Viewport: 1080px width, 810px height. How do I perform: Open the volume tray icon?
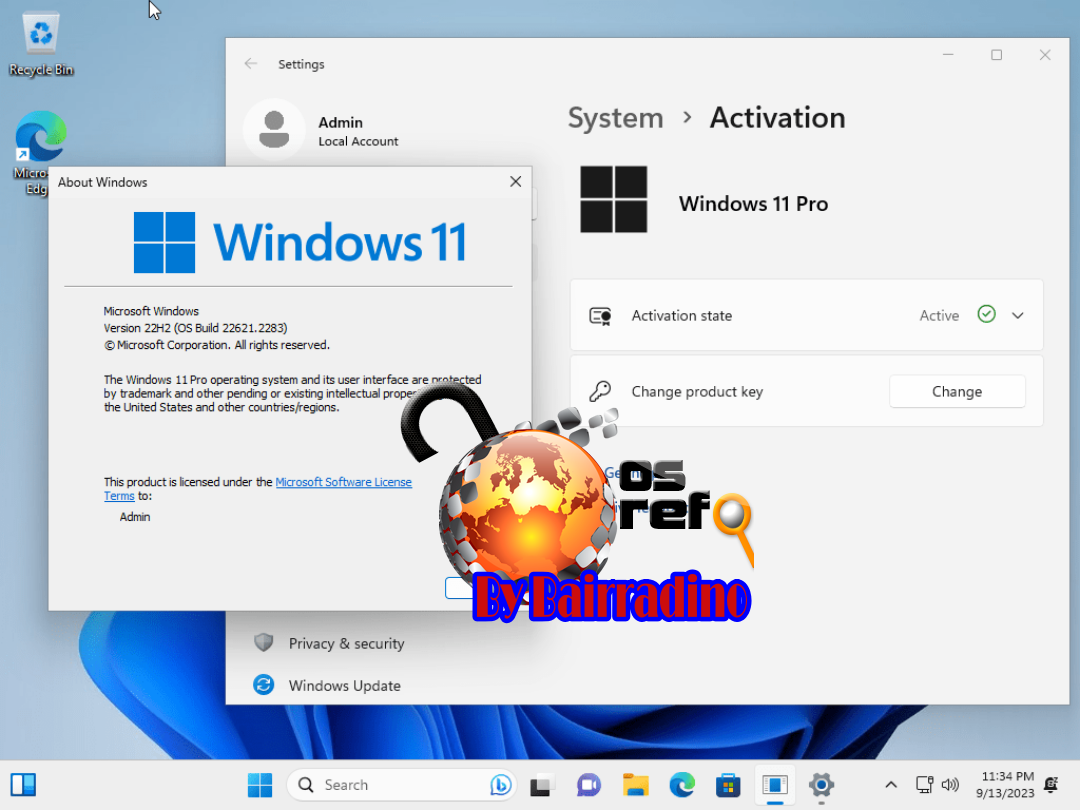[x=951, y=785]
